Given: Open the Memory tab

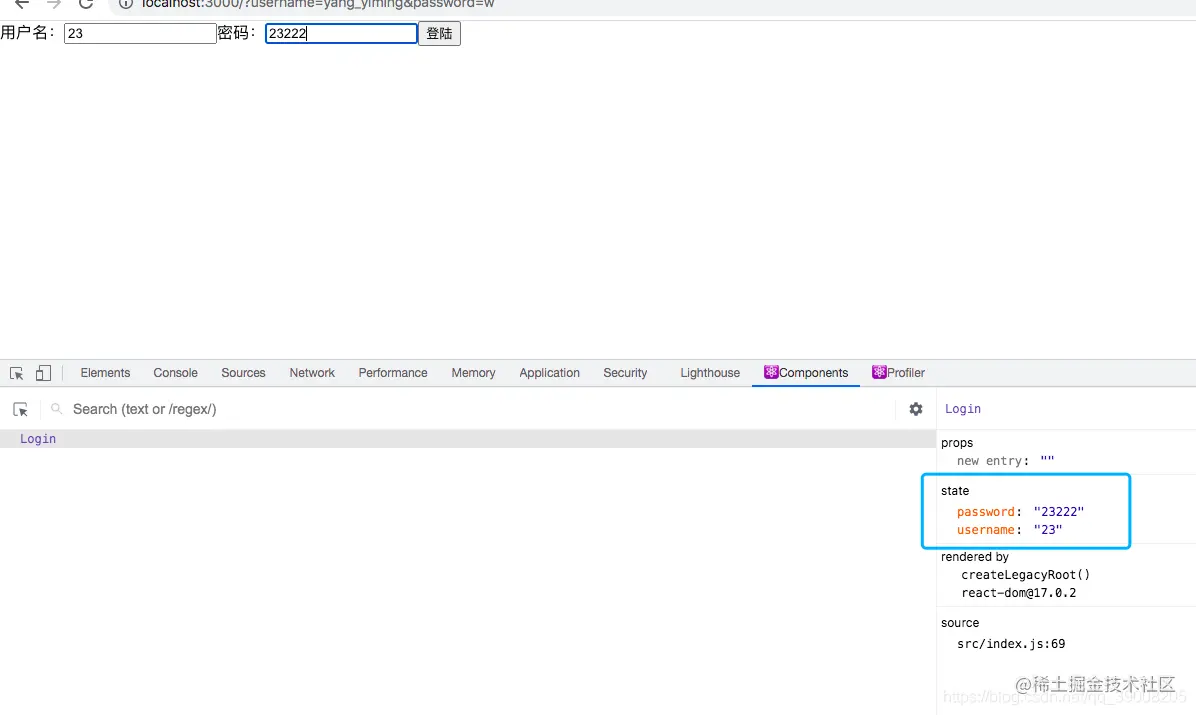Looking at the screenshot, I should 473,373.
